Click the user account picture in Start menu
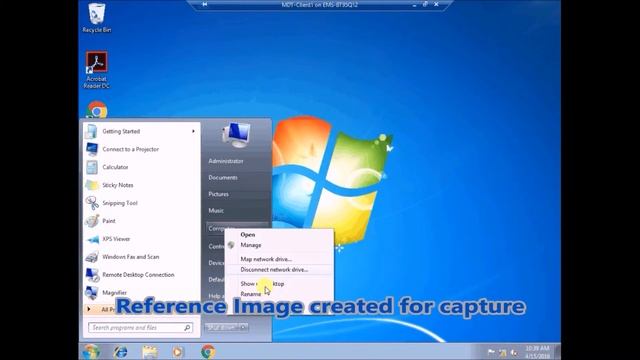This screenshot has height=360, width=640. pos(236,135)
